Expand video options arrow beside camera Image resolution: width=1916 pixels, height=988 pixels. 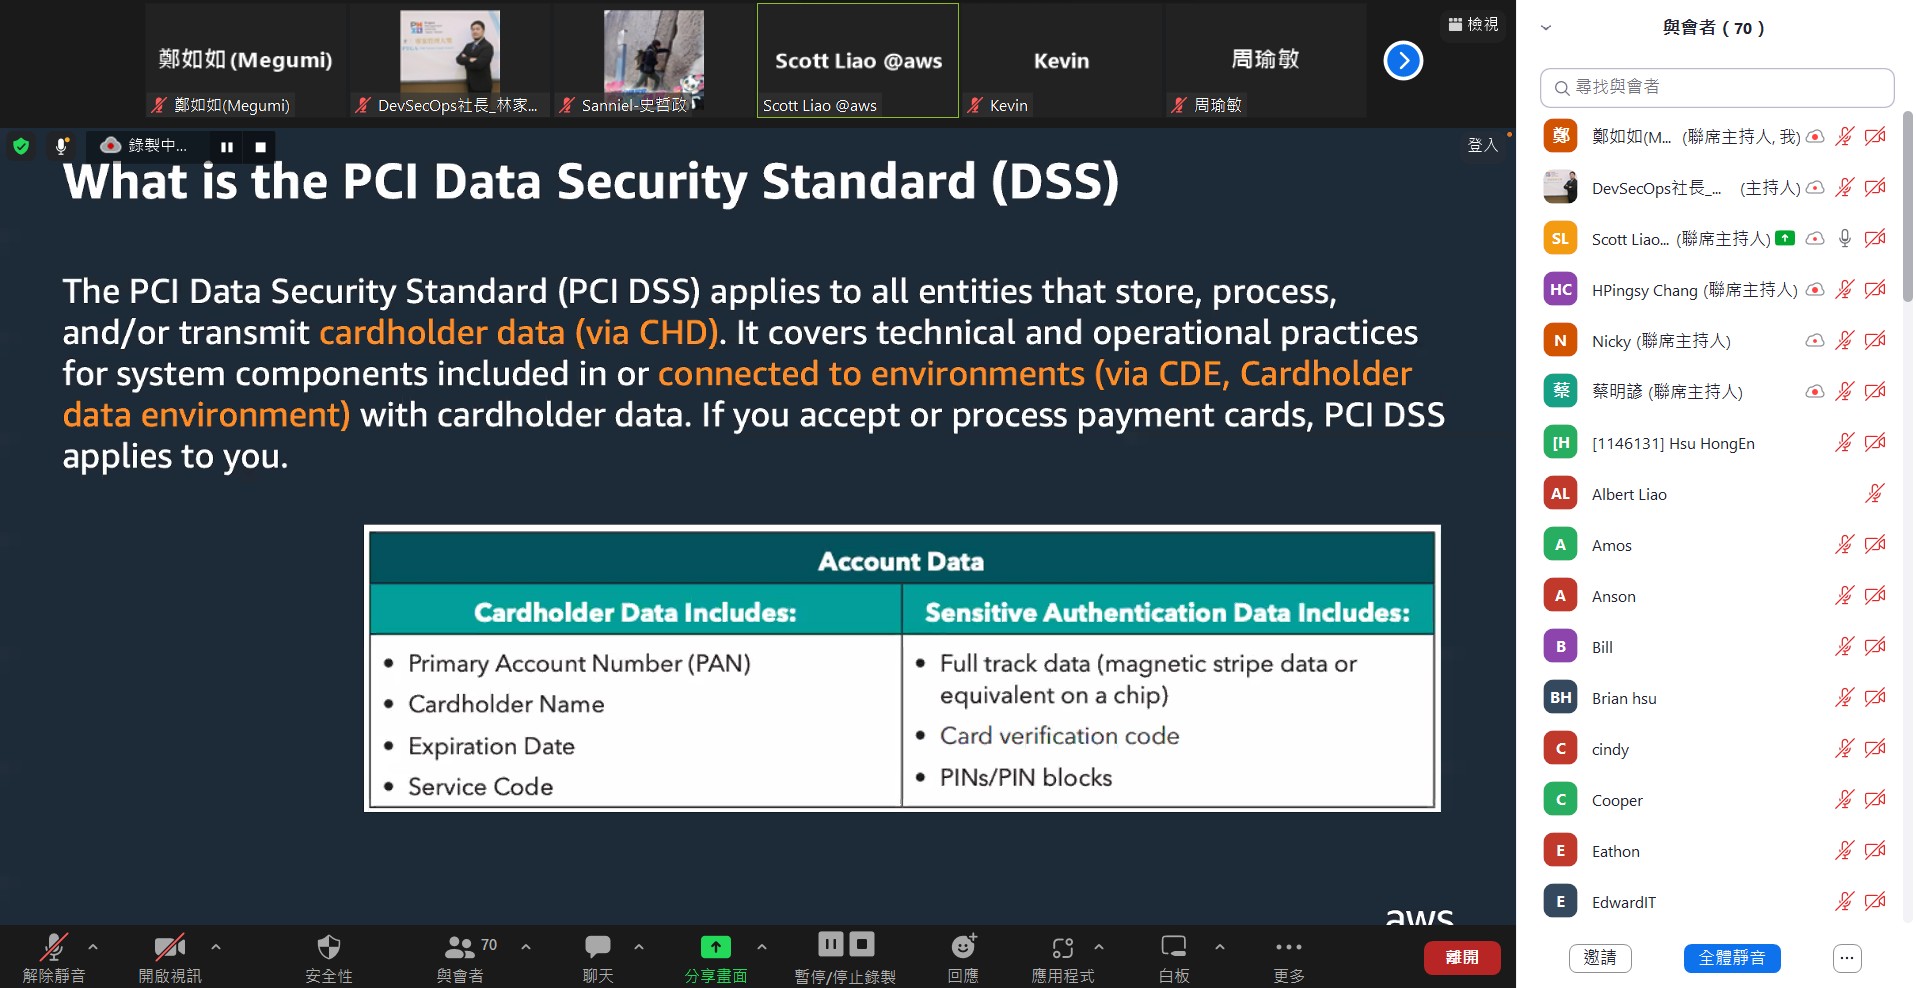click(216, 946)
